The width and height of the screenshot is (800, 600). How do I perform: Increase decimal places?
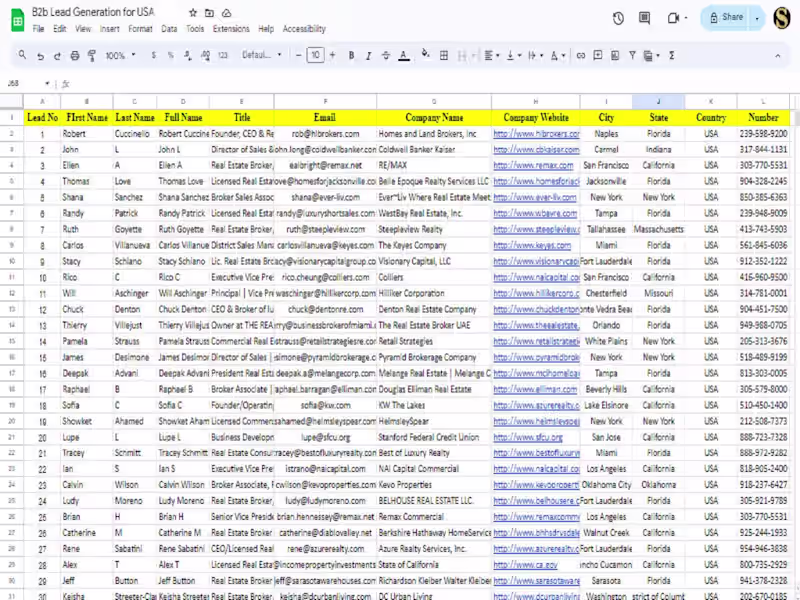[205, 55]
